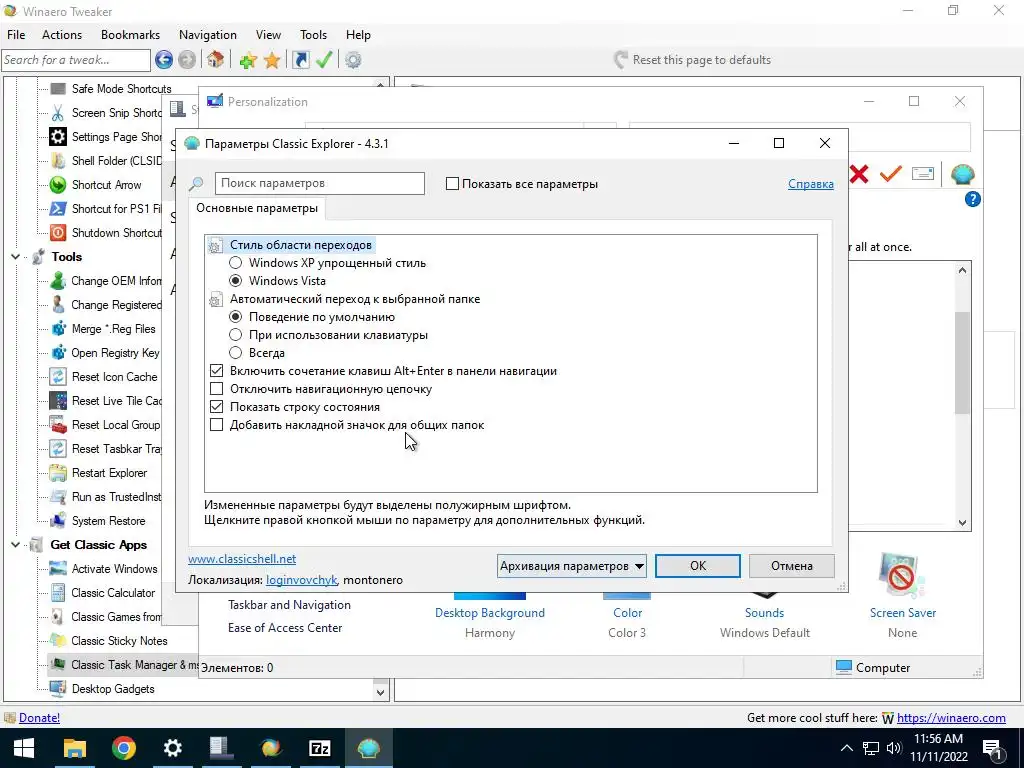Click the green checkmark toolbar icon
This screenshot has width=1024, height=768.
pyautogui.click(x=324, y=60)
